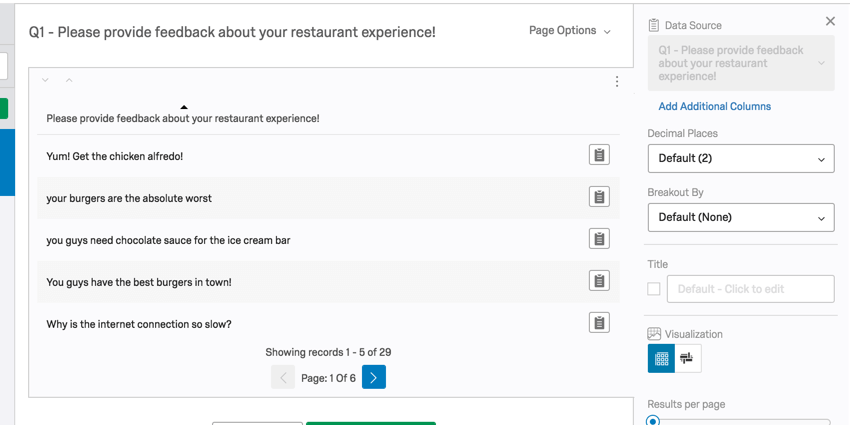Click the Results per page slider handle
The image size is (850, 425).
pos(653,421)
